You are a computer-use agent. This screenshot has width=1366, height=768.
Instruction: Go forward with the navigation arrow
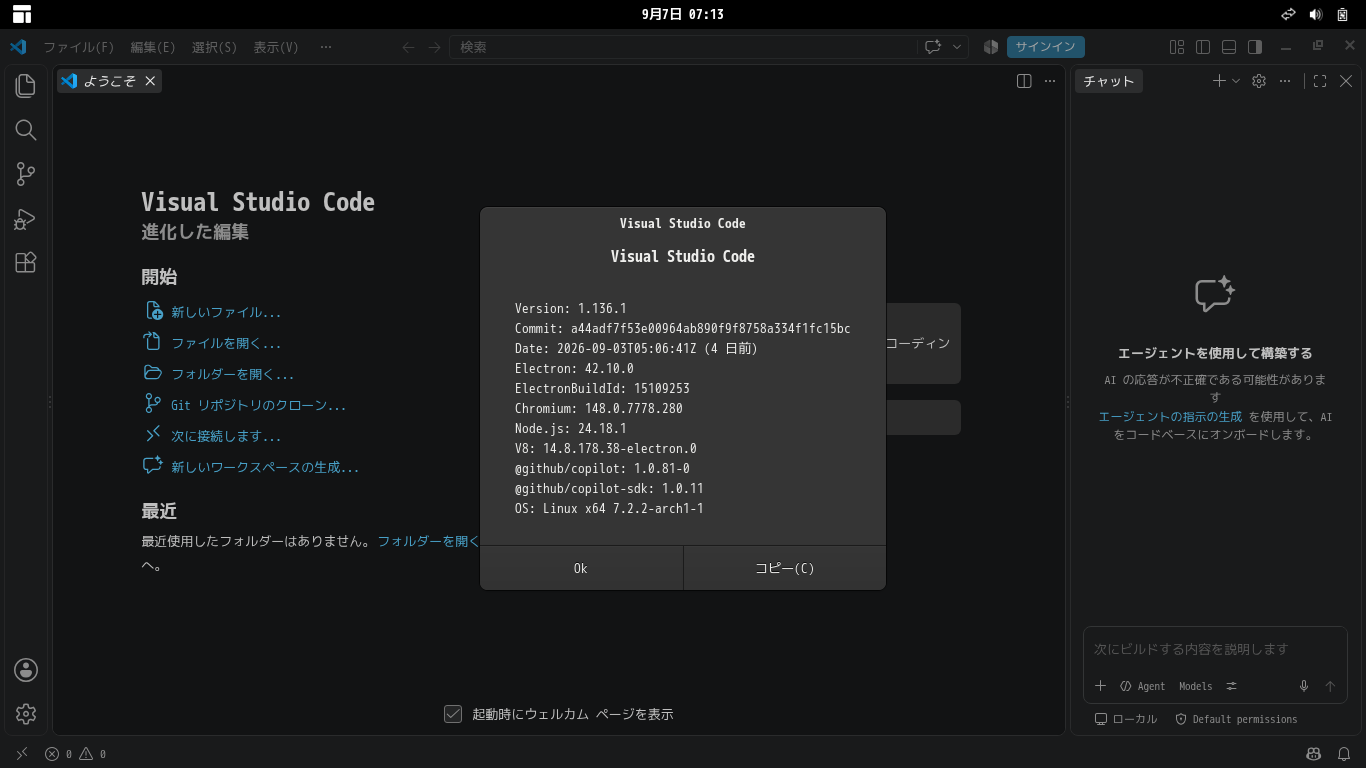pos(434,47)
